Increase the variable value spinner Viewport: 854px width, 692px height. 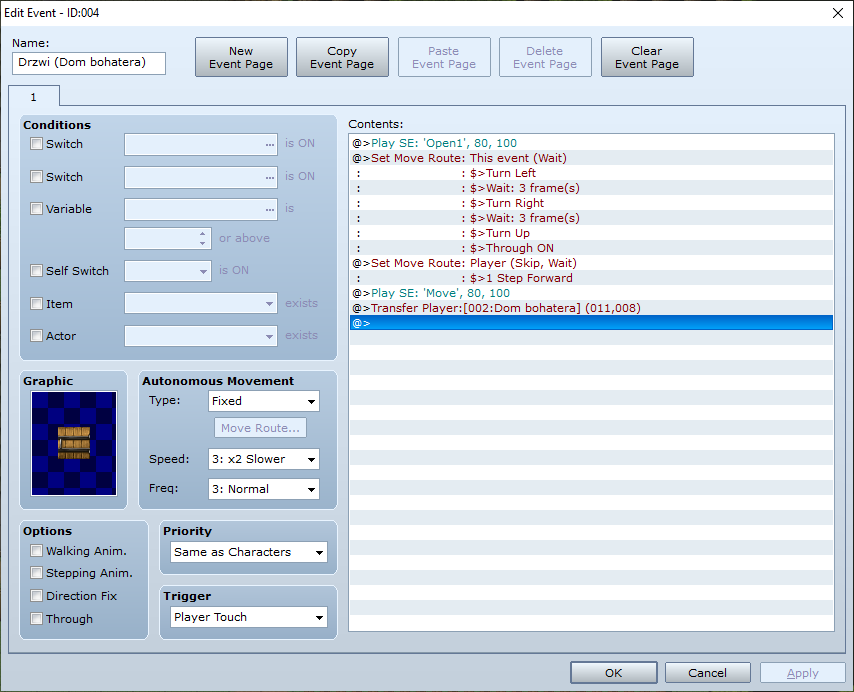click(203, 234)
